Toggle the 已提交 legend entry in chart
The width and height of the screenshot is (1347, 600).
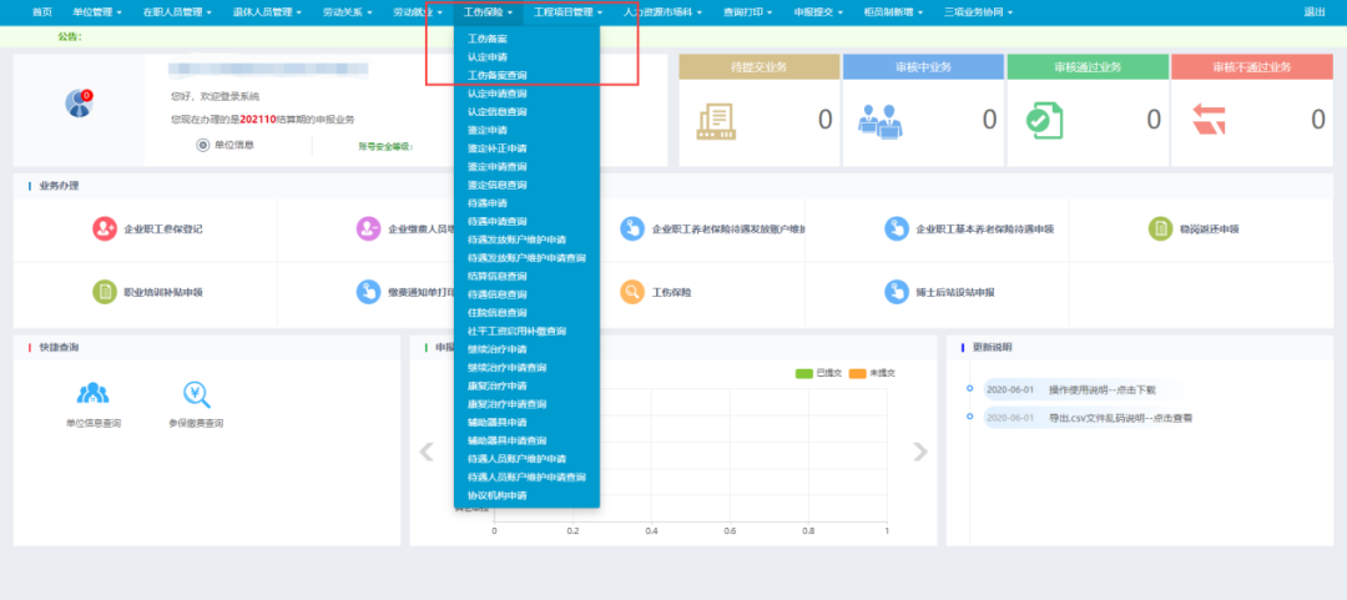[804, 373]
